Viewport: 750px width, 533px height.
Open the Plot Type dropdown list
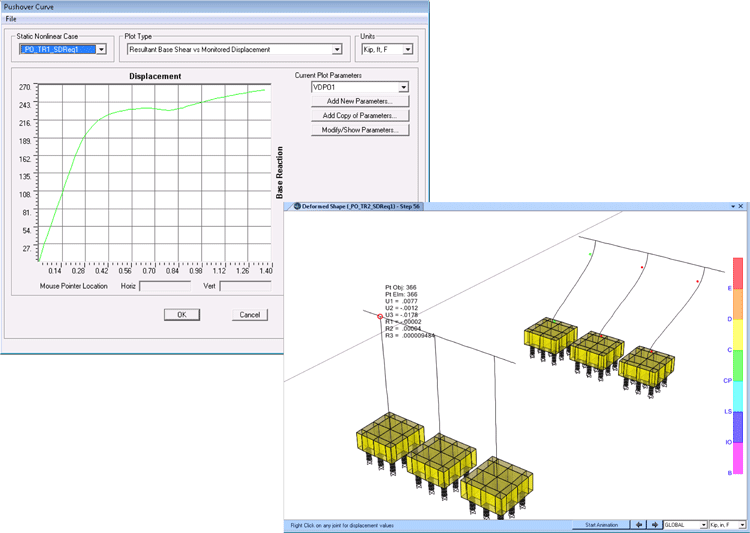click(337, 49)
